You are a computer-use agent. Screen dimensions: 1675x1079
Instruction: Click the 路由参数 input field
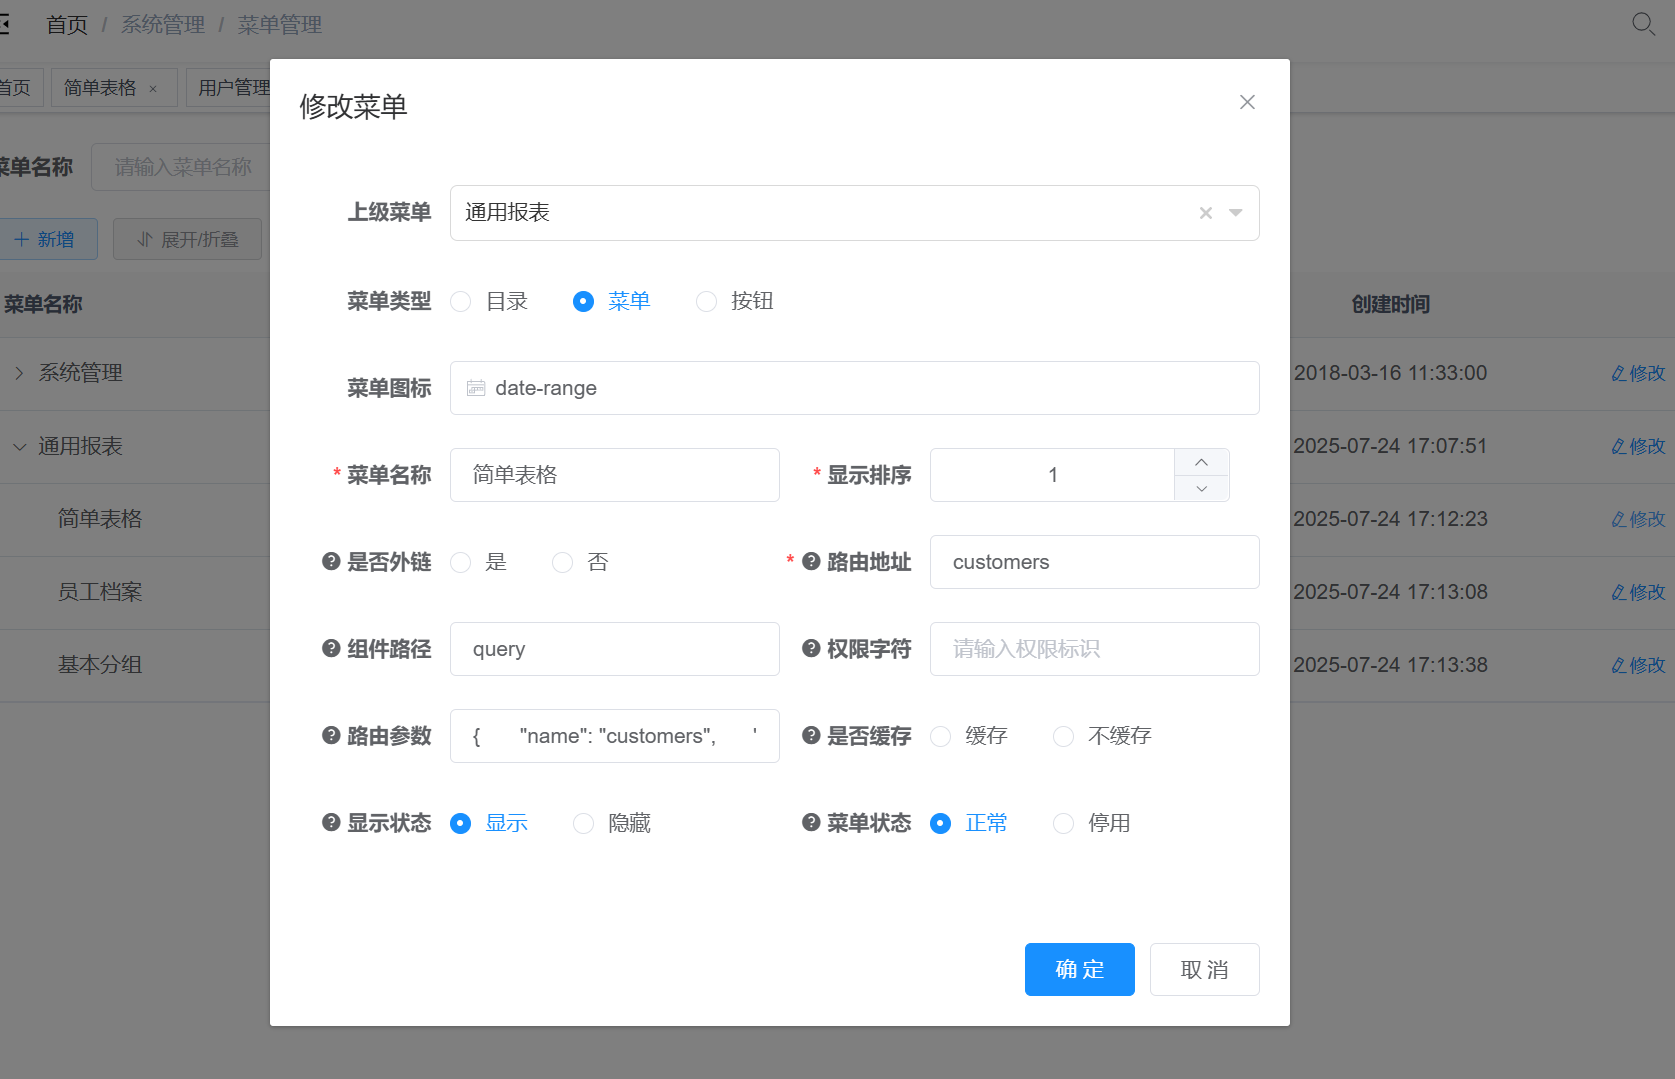pyautogui.click(x=614, y=736)
